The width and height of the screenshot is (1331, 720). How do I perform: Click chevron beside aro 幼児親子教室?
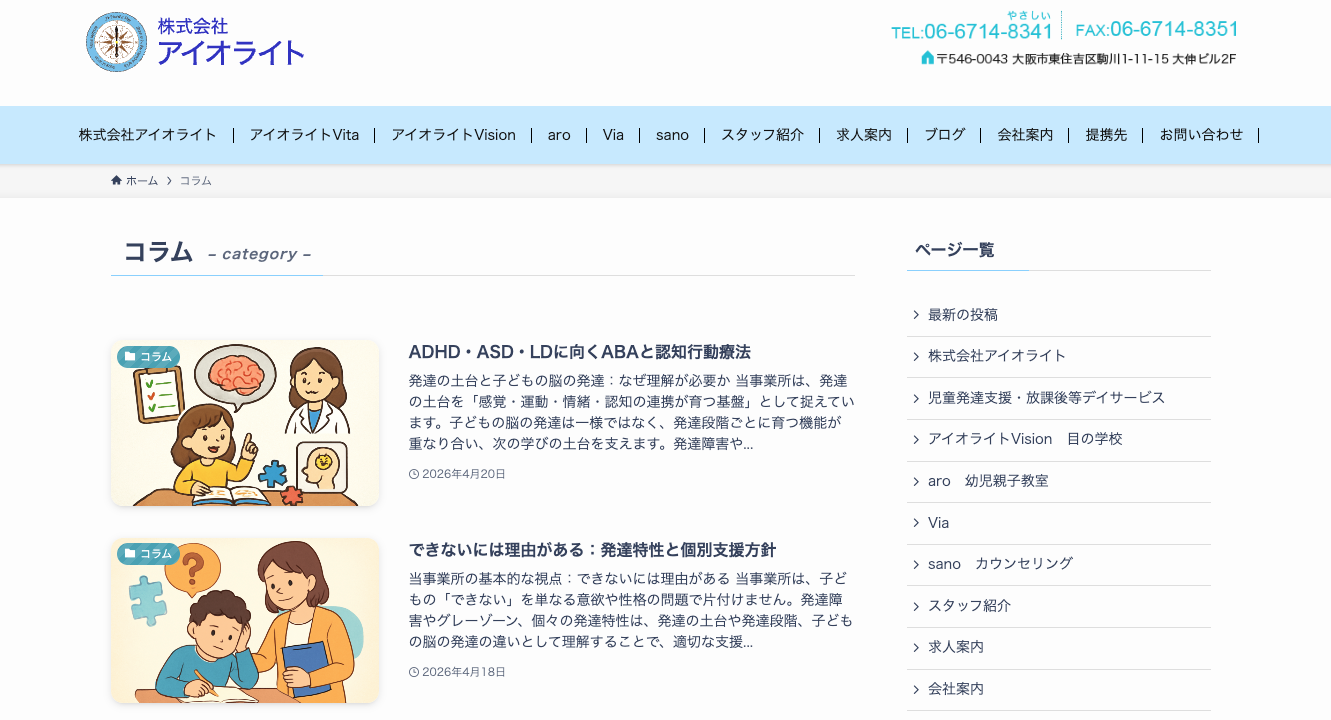[916, 481]
